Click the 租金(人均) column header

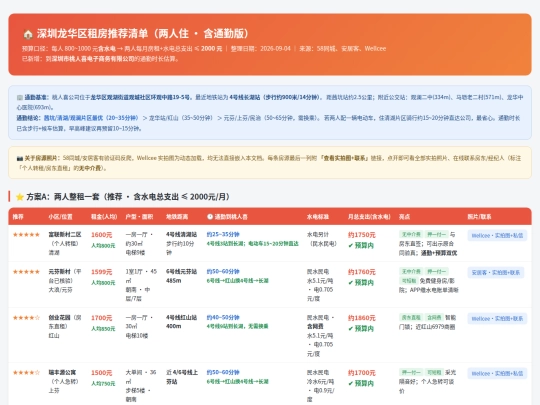coord(104,217)
